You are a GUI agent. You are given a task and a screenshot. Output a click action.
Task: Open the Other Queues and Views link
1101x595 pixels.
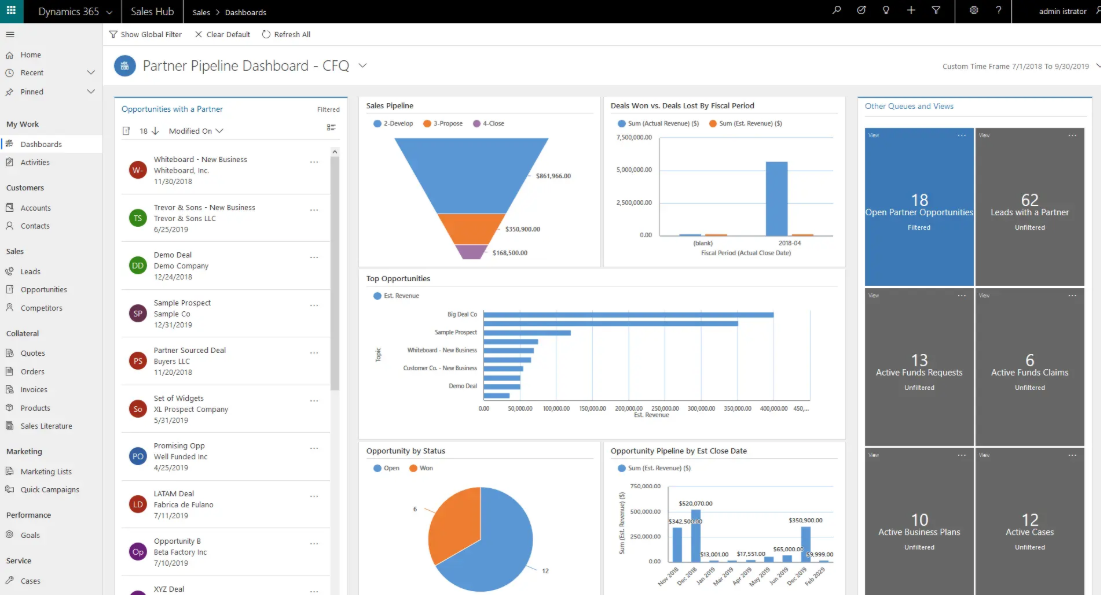click(x=909, y=106)
